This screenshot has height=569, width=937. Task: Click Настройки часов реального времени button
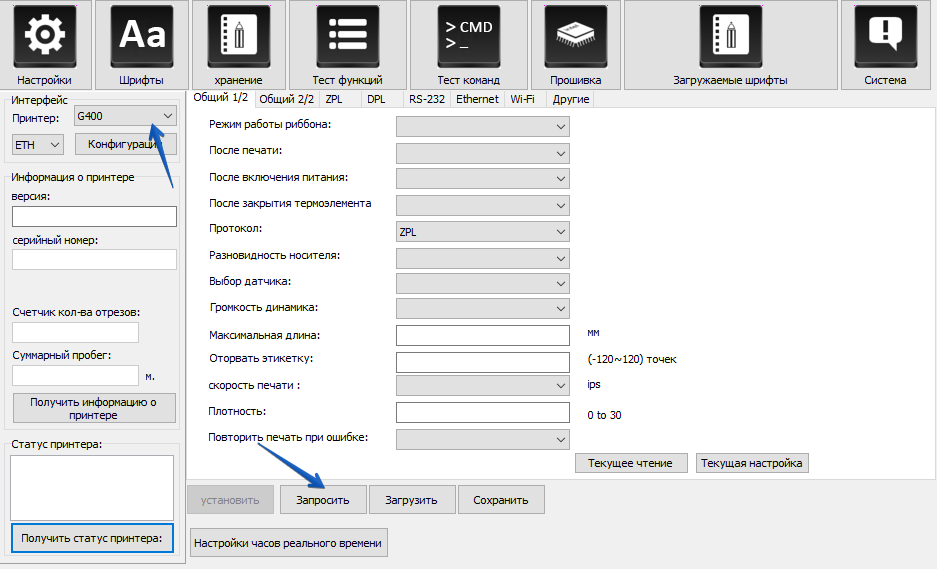pos(288,543)
